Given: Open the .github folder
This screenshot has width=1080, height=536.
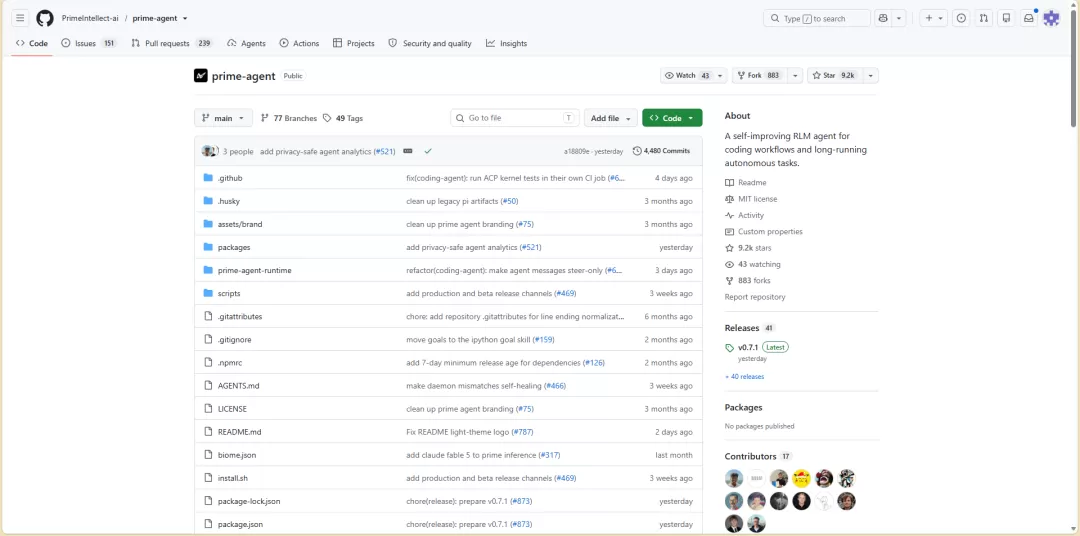Looking at the screenshot, I should pos(230,178).
